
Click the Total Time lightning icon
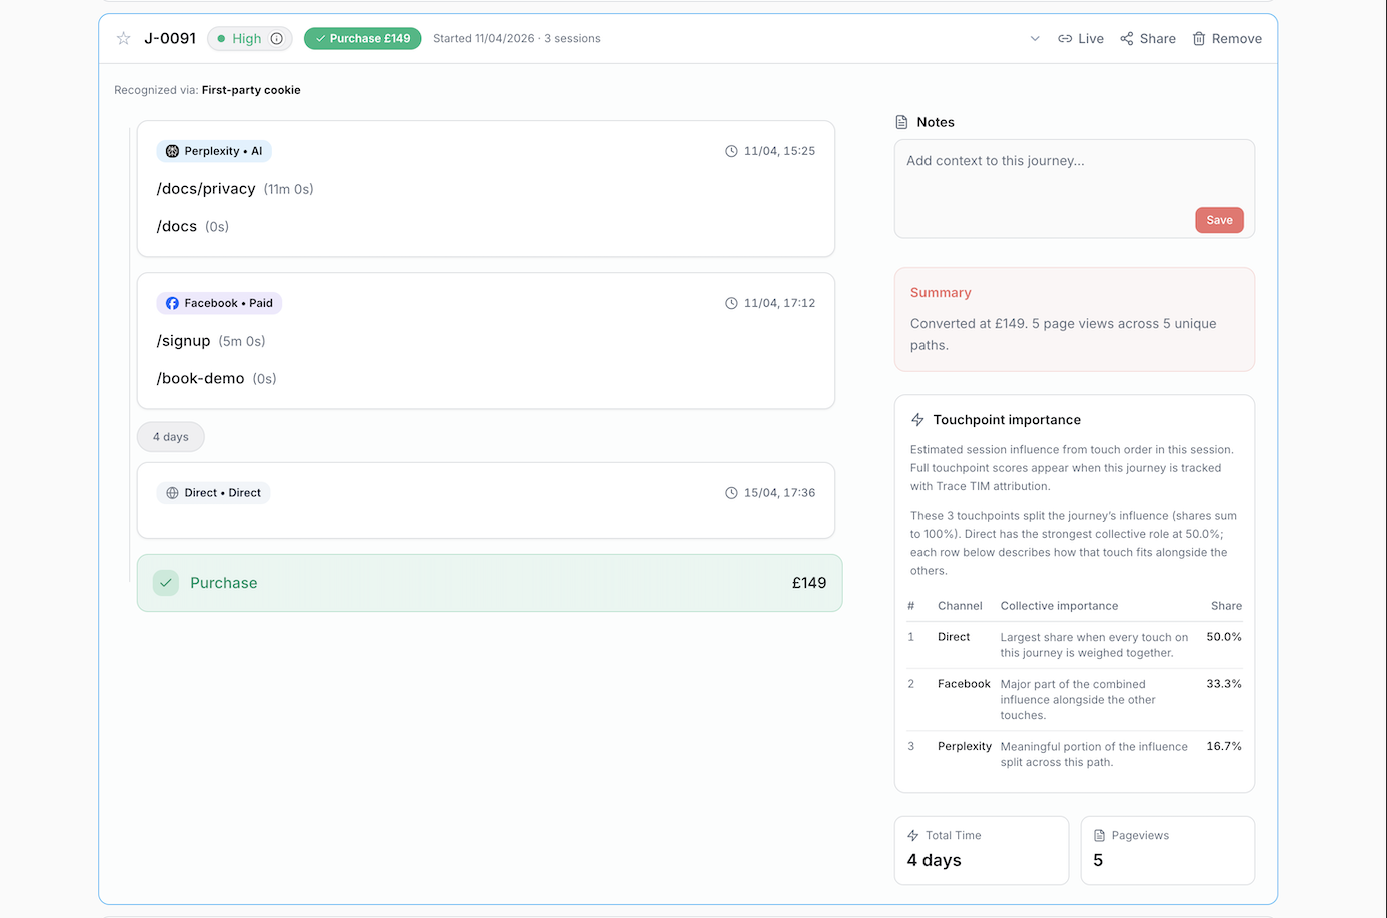[912, 836]
